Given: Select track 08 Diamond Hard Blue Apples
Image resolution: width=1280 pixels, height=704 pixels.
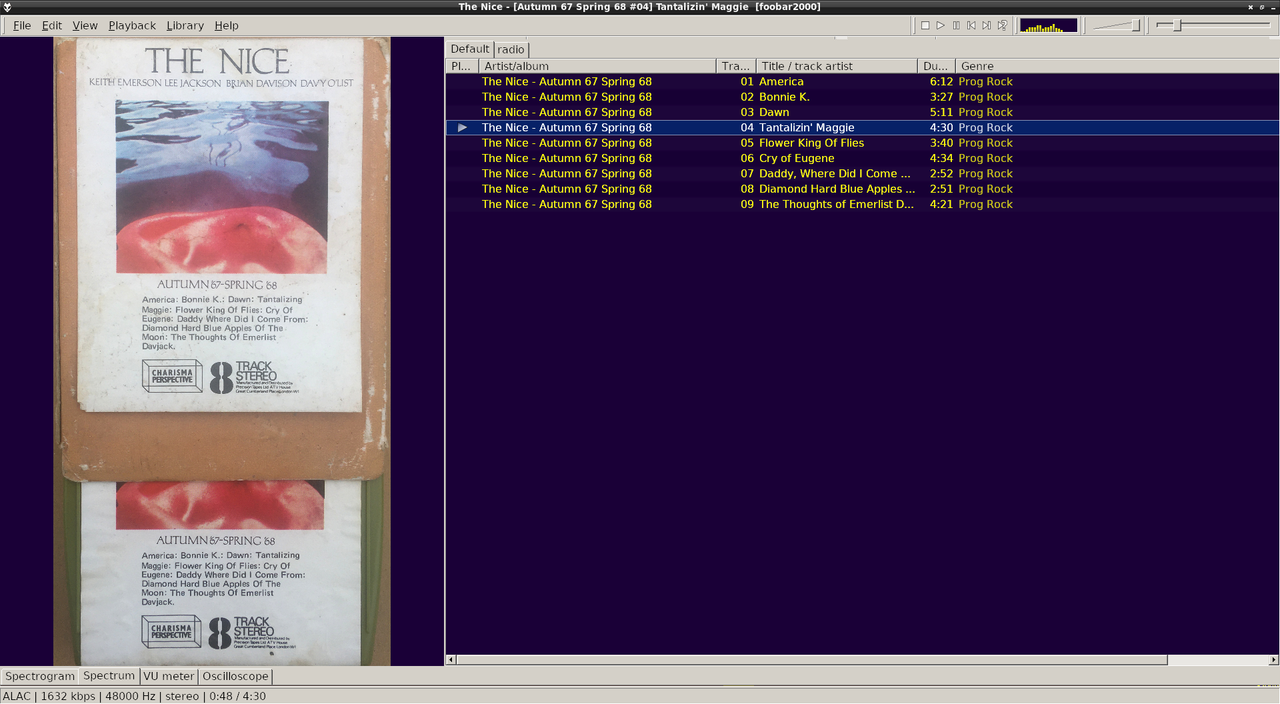Looking at the screenshot, I should [x=862, y=189].
